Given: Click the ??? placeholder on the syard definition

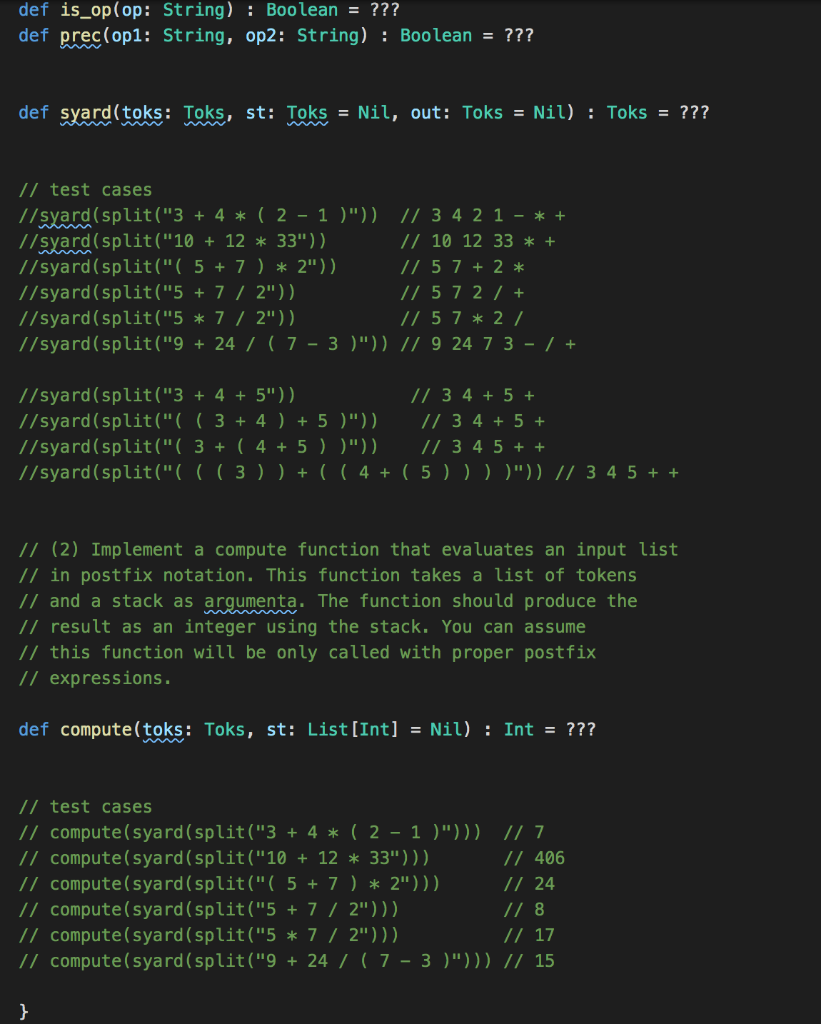Looking at the screenshot, I should [693, 113].
